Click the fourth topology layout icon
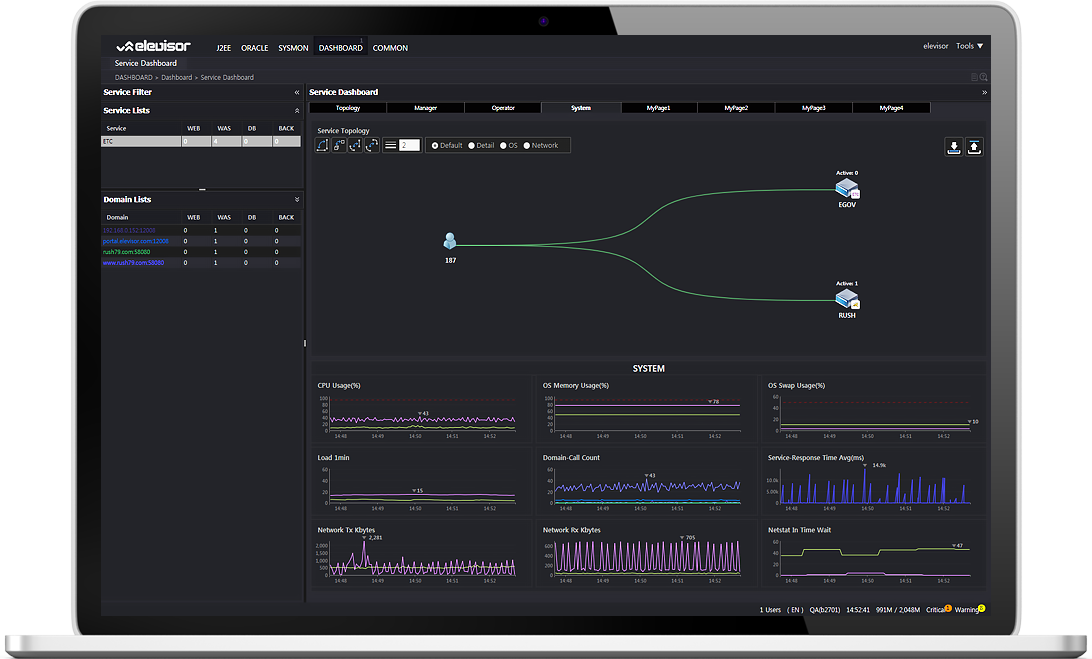Screen dimensions: 1092x659 tap(372, 145)
